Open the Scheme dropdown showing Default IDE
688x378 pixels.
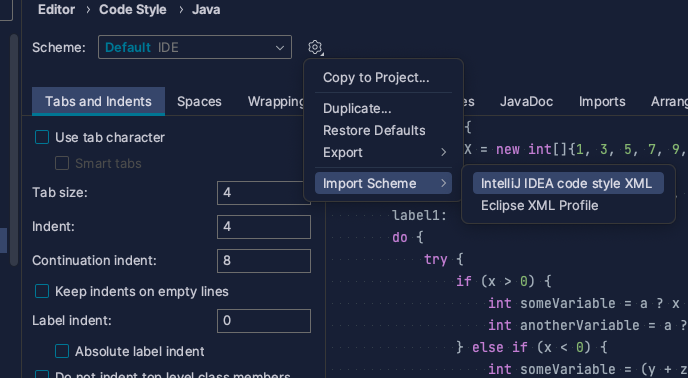click(195, 47)
